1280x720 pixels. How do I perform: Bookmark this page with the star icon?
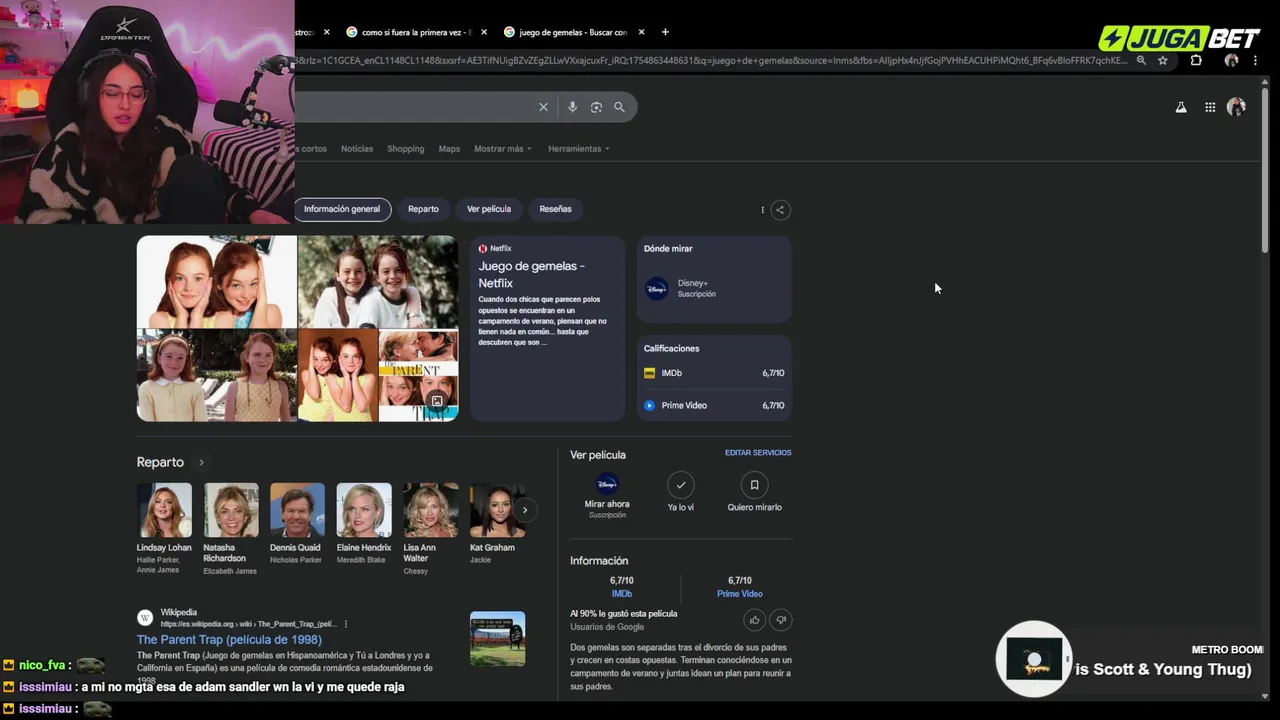1162,60
